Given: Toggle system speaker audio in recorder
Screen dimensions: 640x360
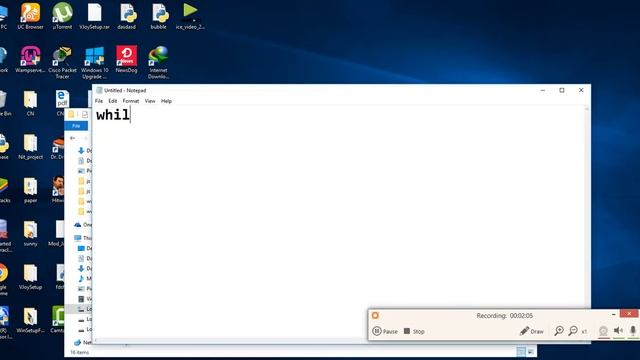Looking at the screenshot, I should coord(618,331).
